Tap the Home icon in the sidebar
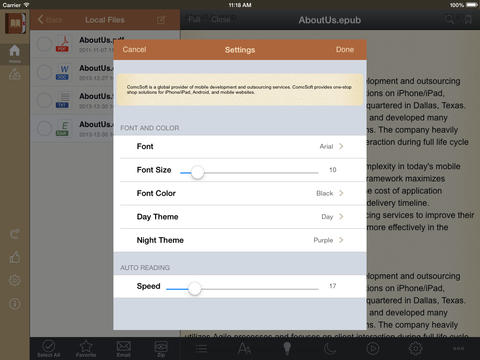The width and height of the screenshot is (480, 360). [14, 51]
